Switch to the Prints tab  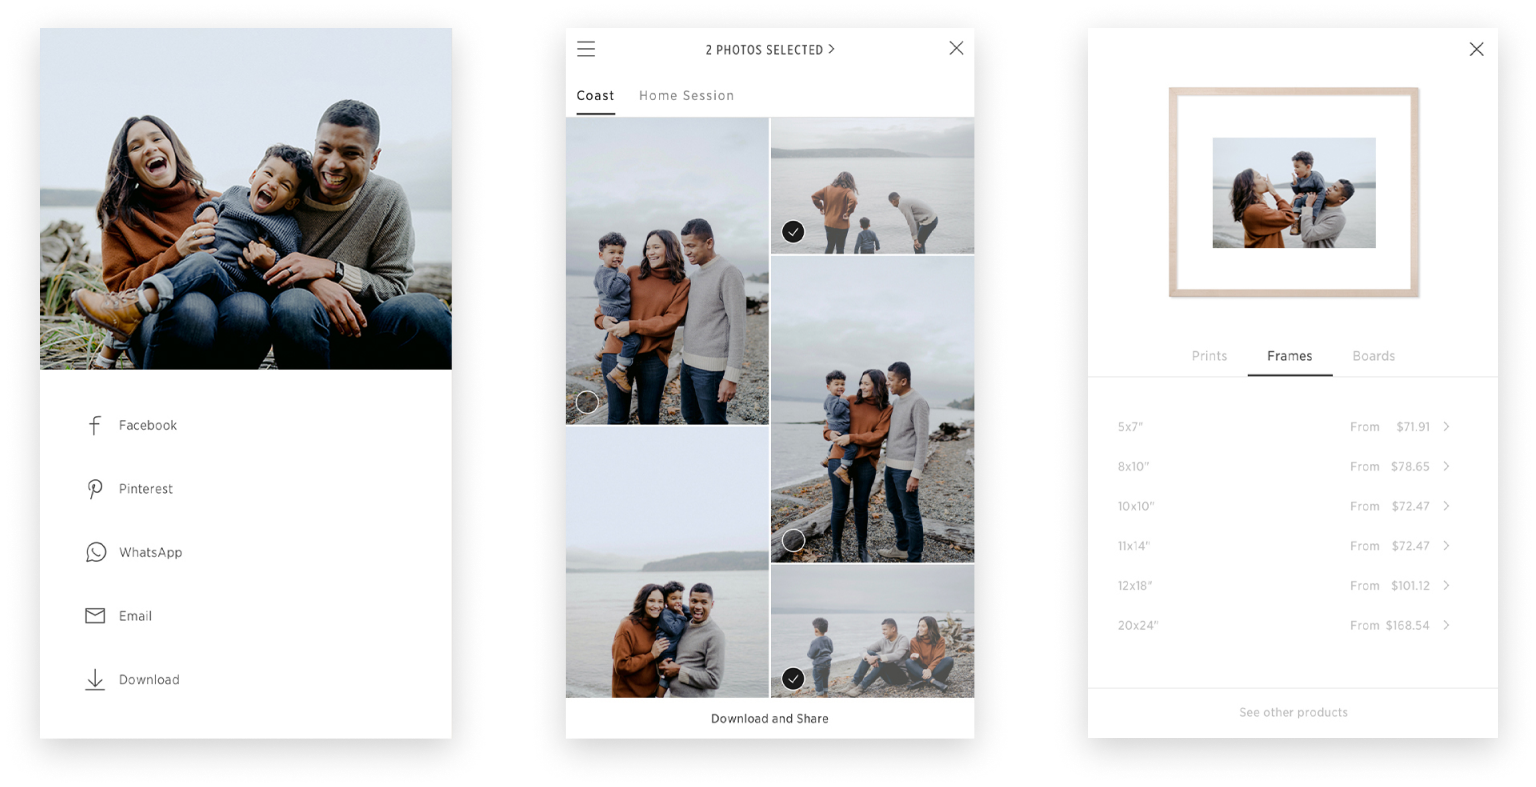[1209, 355]
